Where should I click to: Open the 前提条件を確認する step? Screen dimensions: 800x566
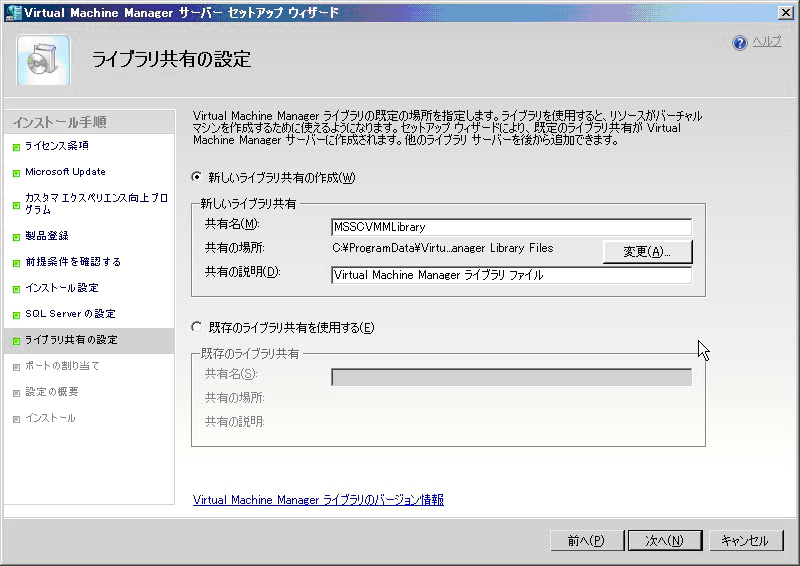[73, 262]
